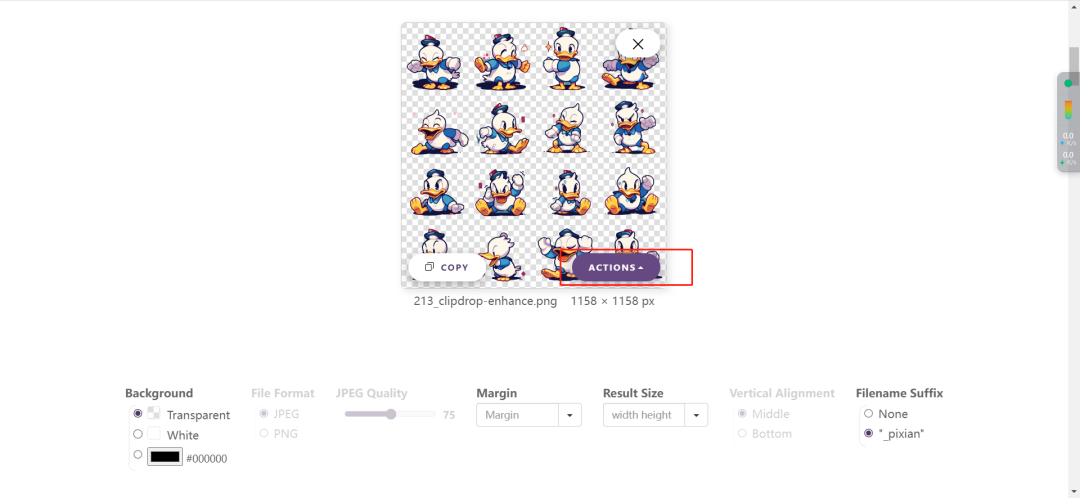Select Transparent background radio button
Viewport: 1080px width, 498px height.
click(x=138, y=414)
